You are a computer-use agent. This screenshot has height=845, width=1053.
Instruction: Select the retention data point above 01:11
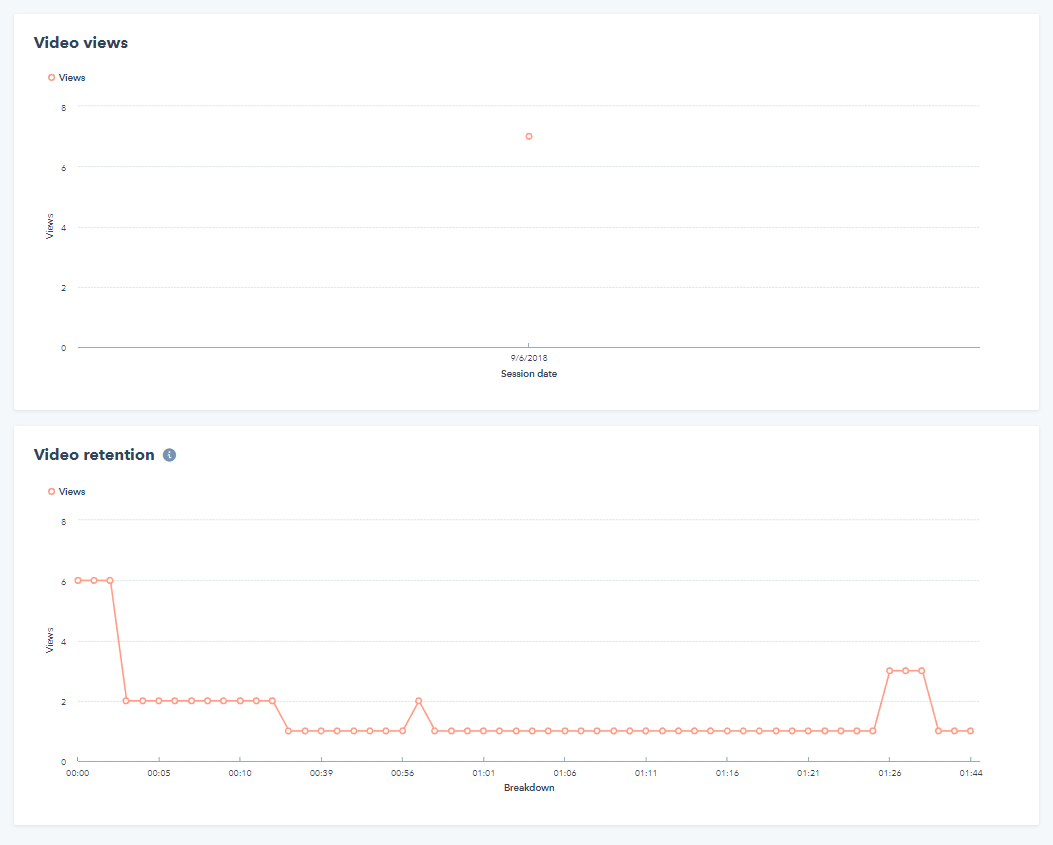(646, 731)
